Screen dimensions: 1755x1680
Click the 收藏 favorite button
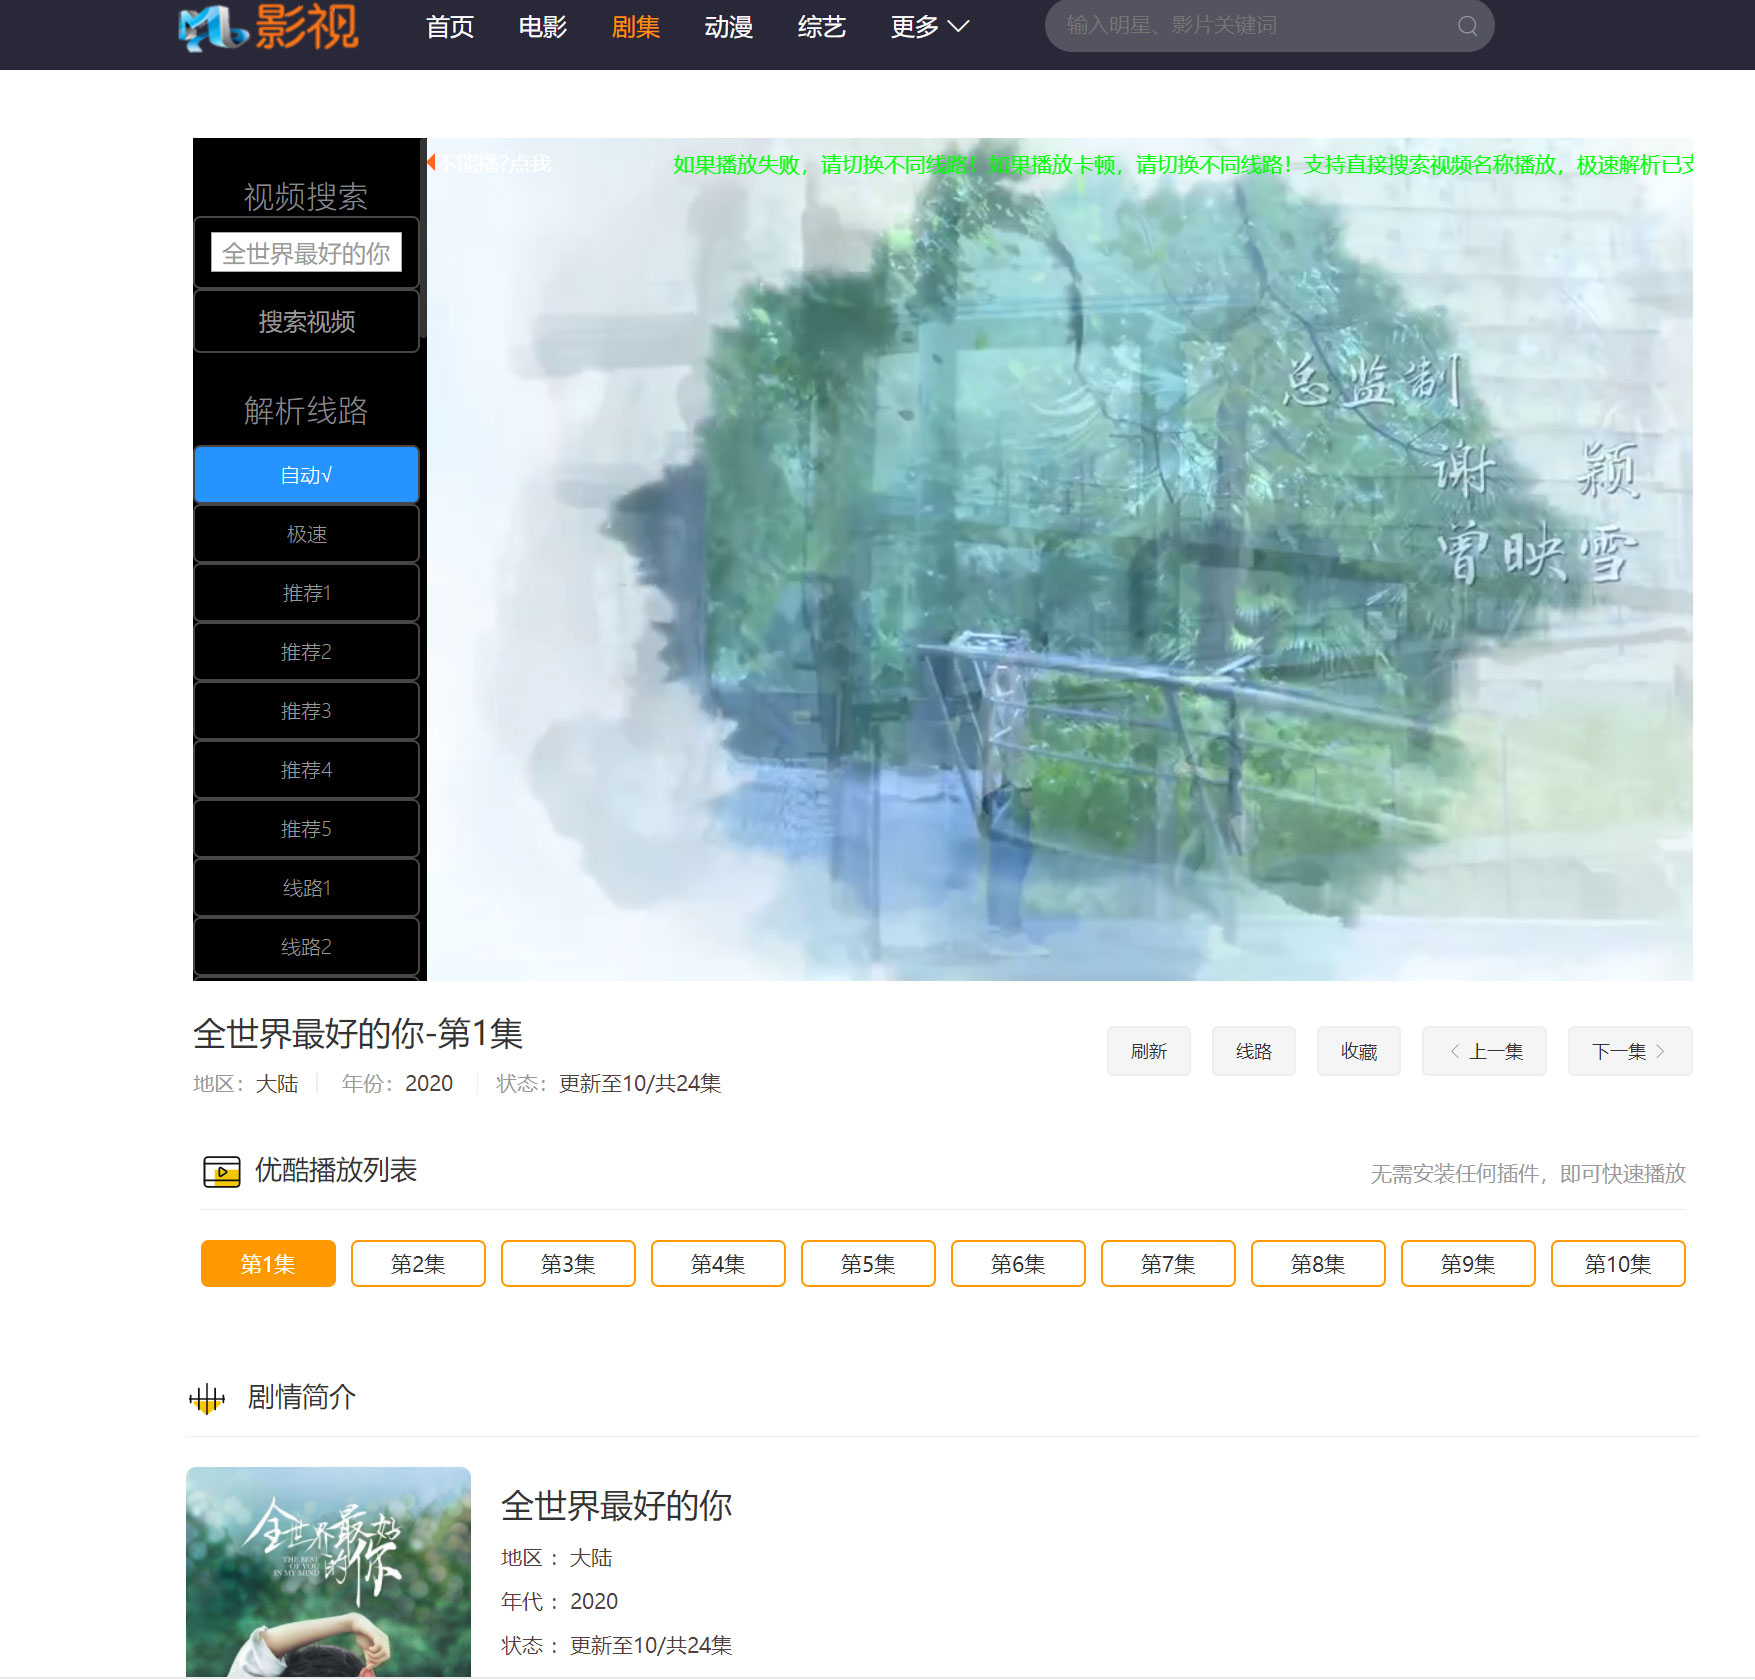(1358, 1051)
